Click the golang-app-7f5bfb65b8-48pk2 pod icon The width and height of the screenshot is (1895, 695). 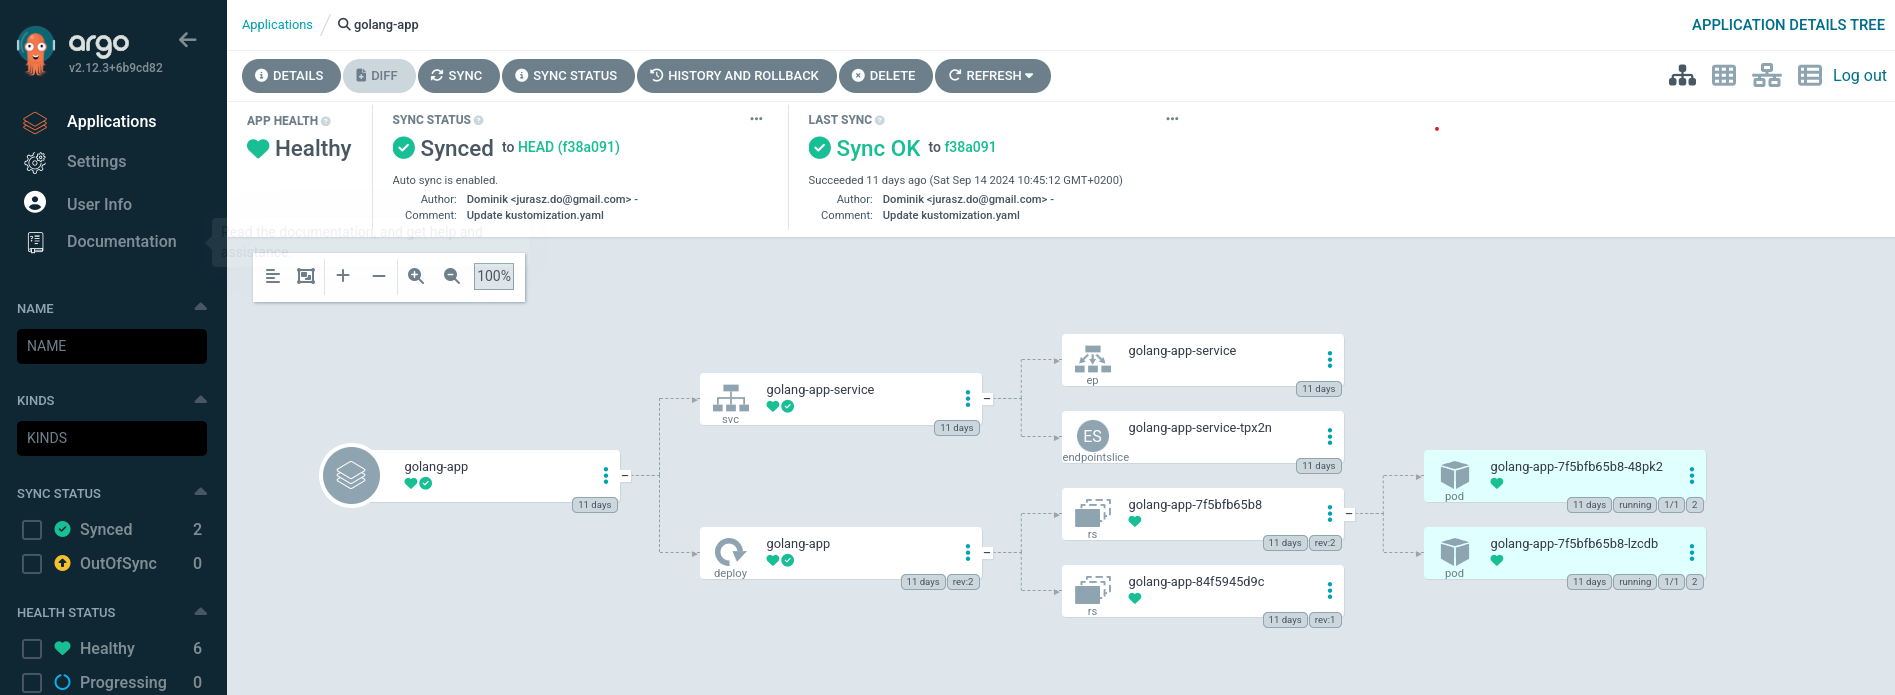(1454, 475)
